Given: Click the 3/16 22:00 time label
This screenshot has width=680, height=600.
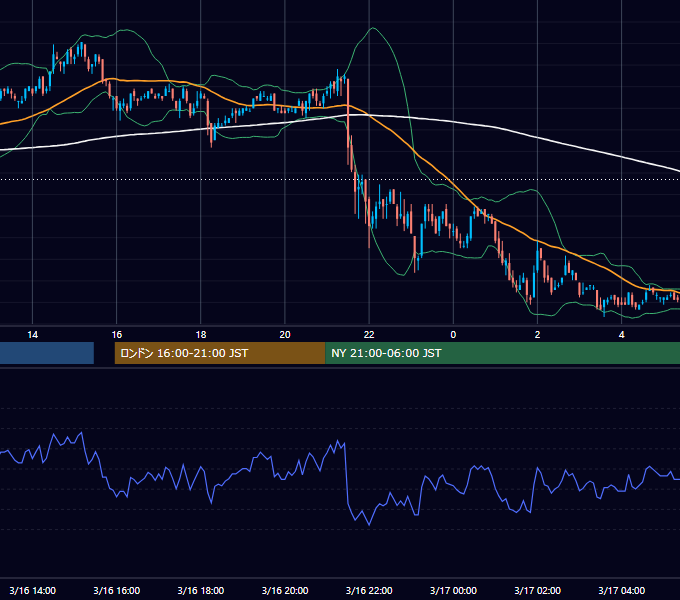Looking at the screenshot, I should point(369,590).
